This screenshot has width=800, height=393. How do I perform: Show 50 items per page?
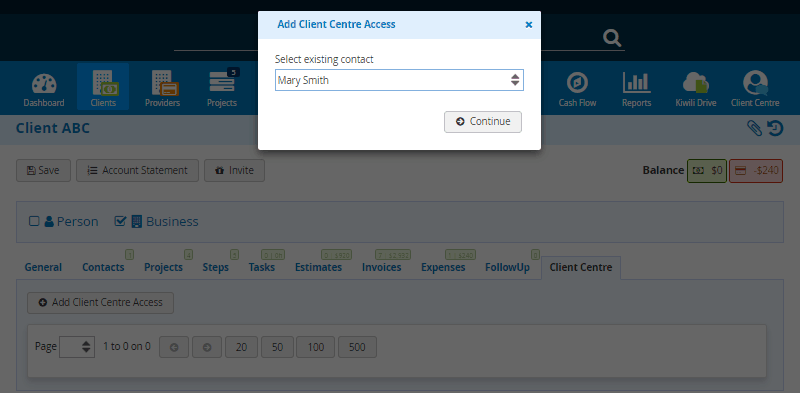278,347
